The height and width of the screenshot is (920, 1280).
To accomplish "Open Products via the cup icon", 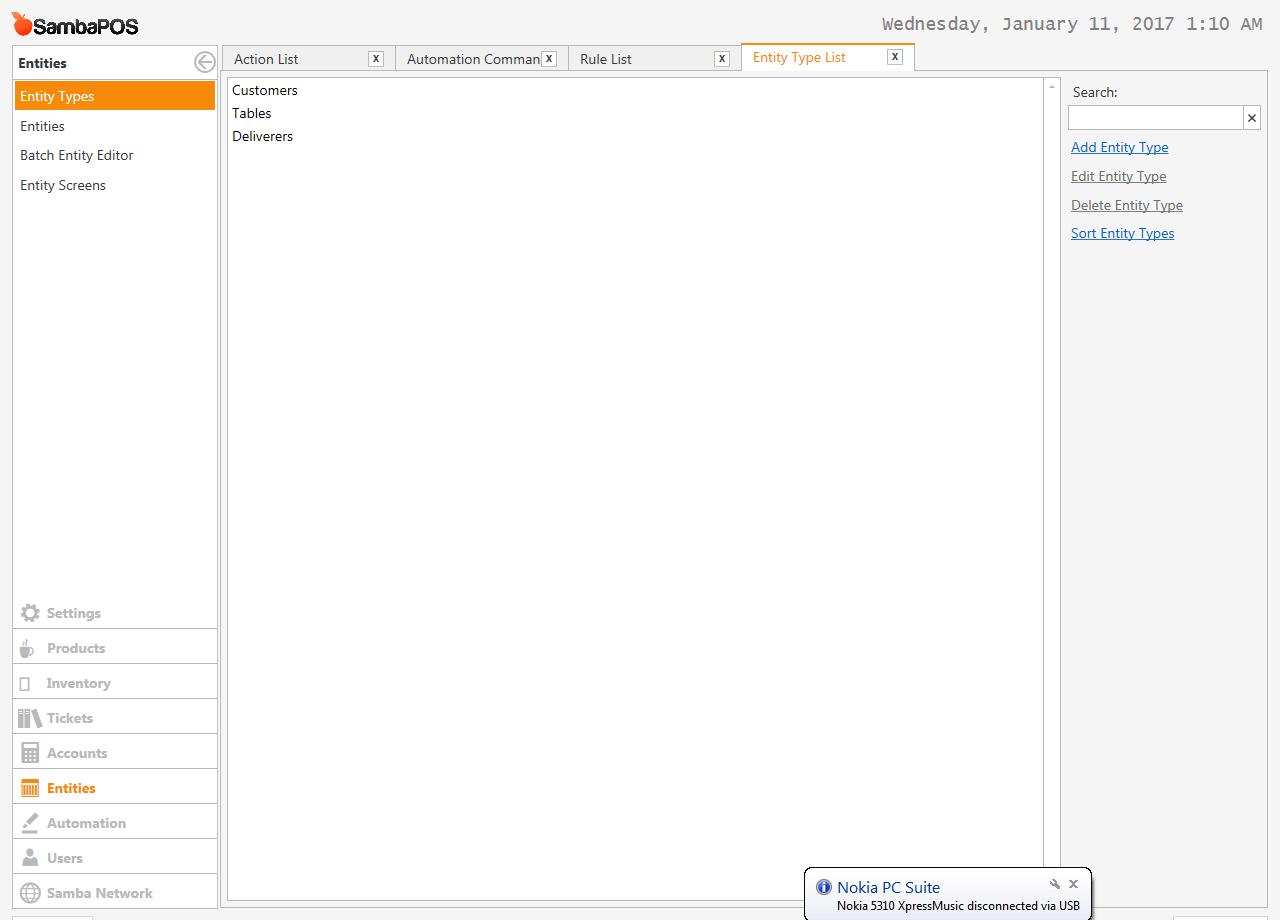I will [x=27, y=648].
